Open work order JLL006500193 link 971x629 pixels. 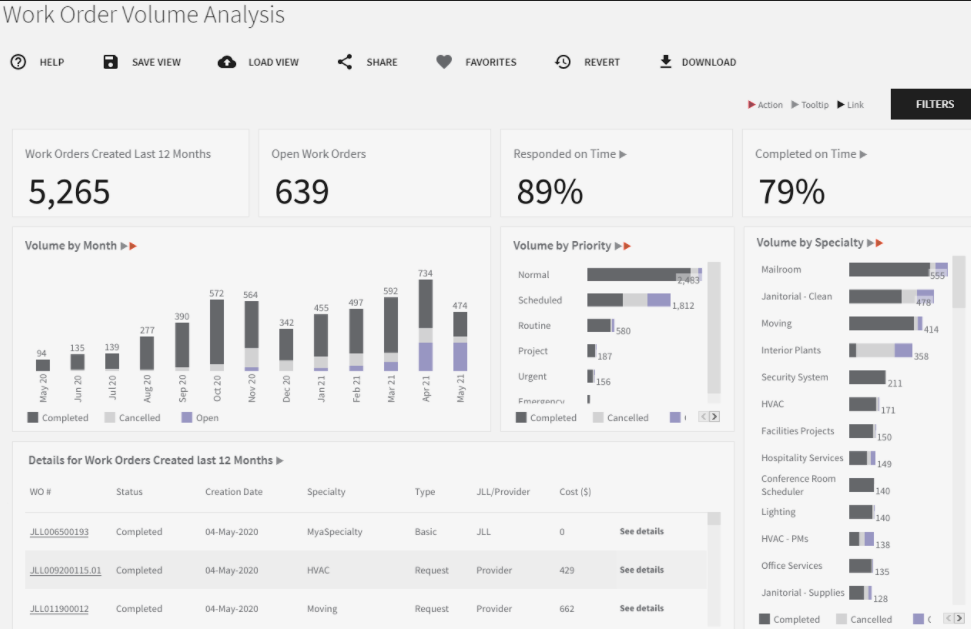(59, 532)
